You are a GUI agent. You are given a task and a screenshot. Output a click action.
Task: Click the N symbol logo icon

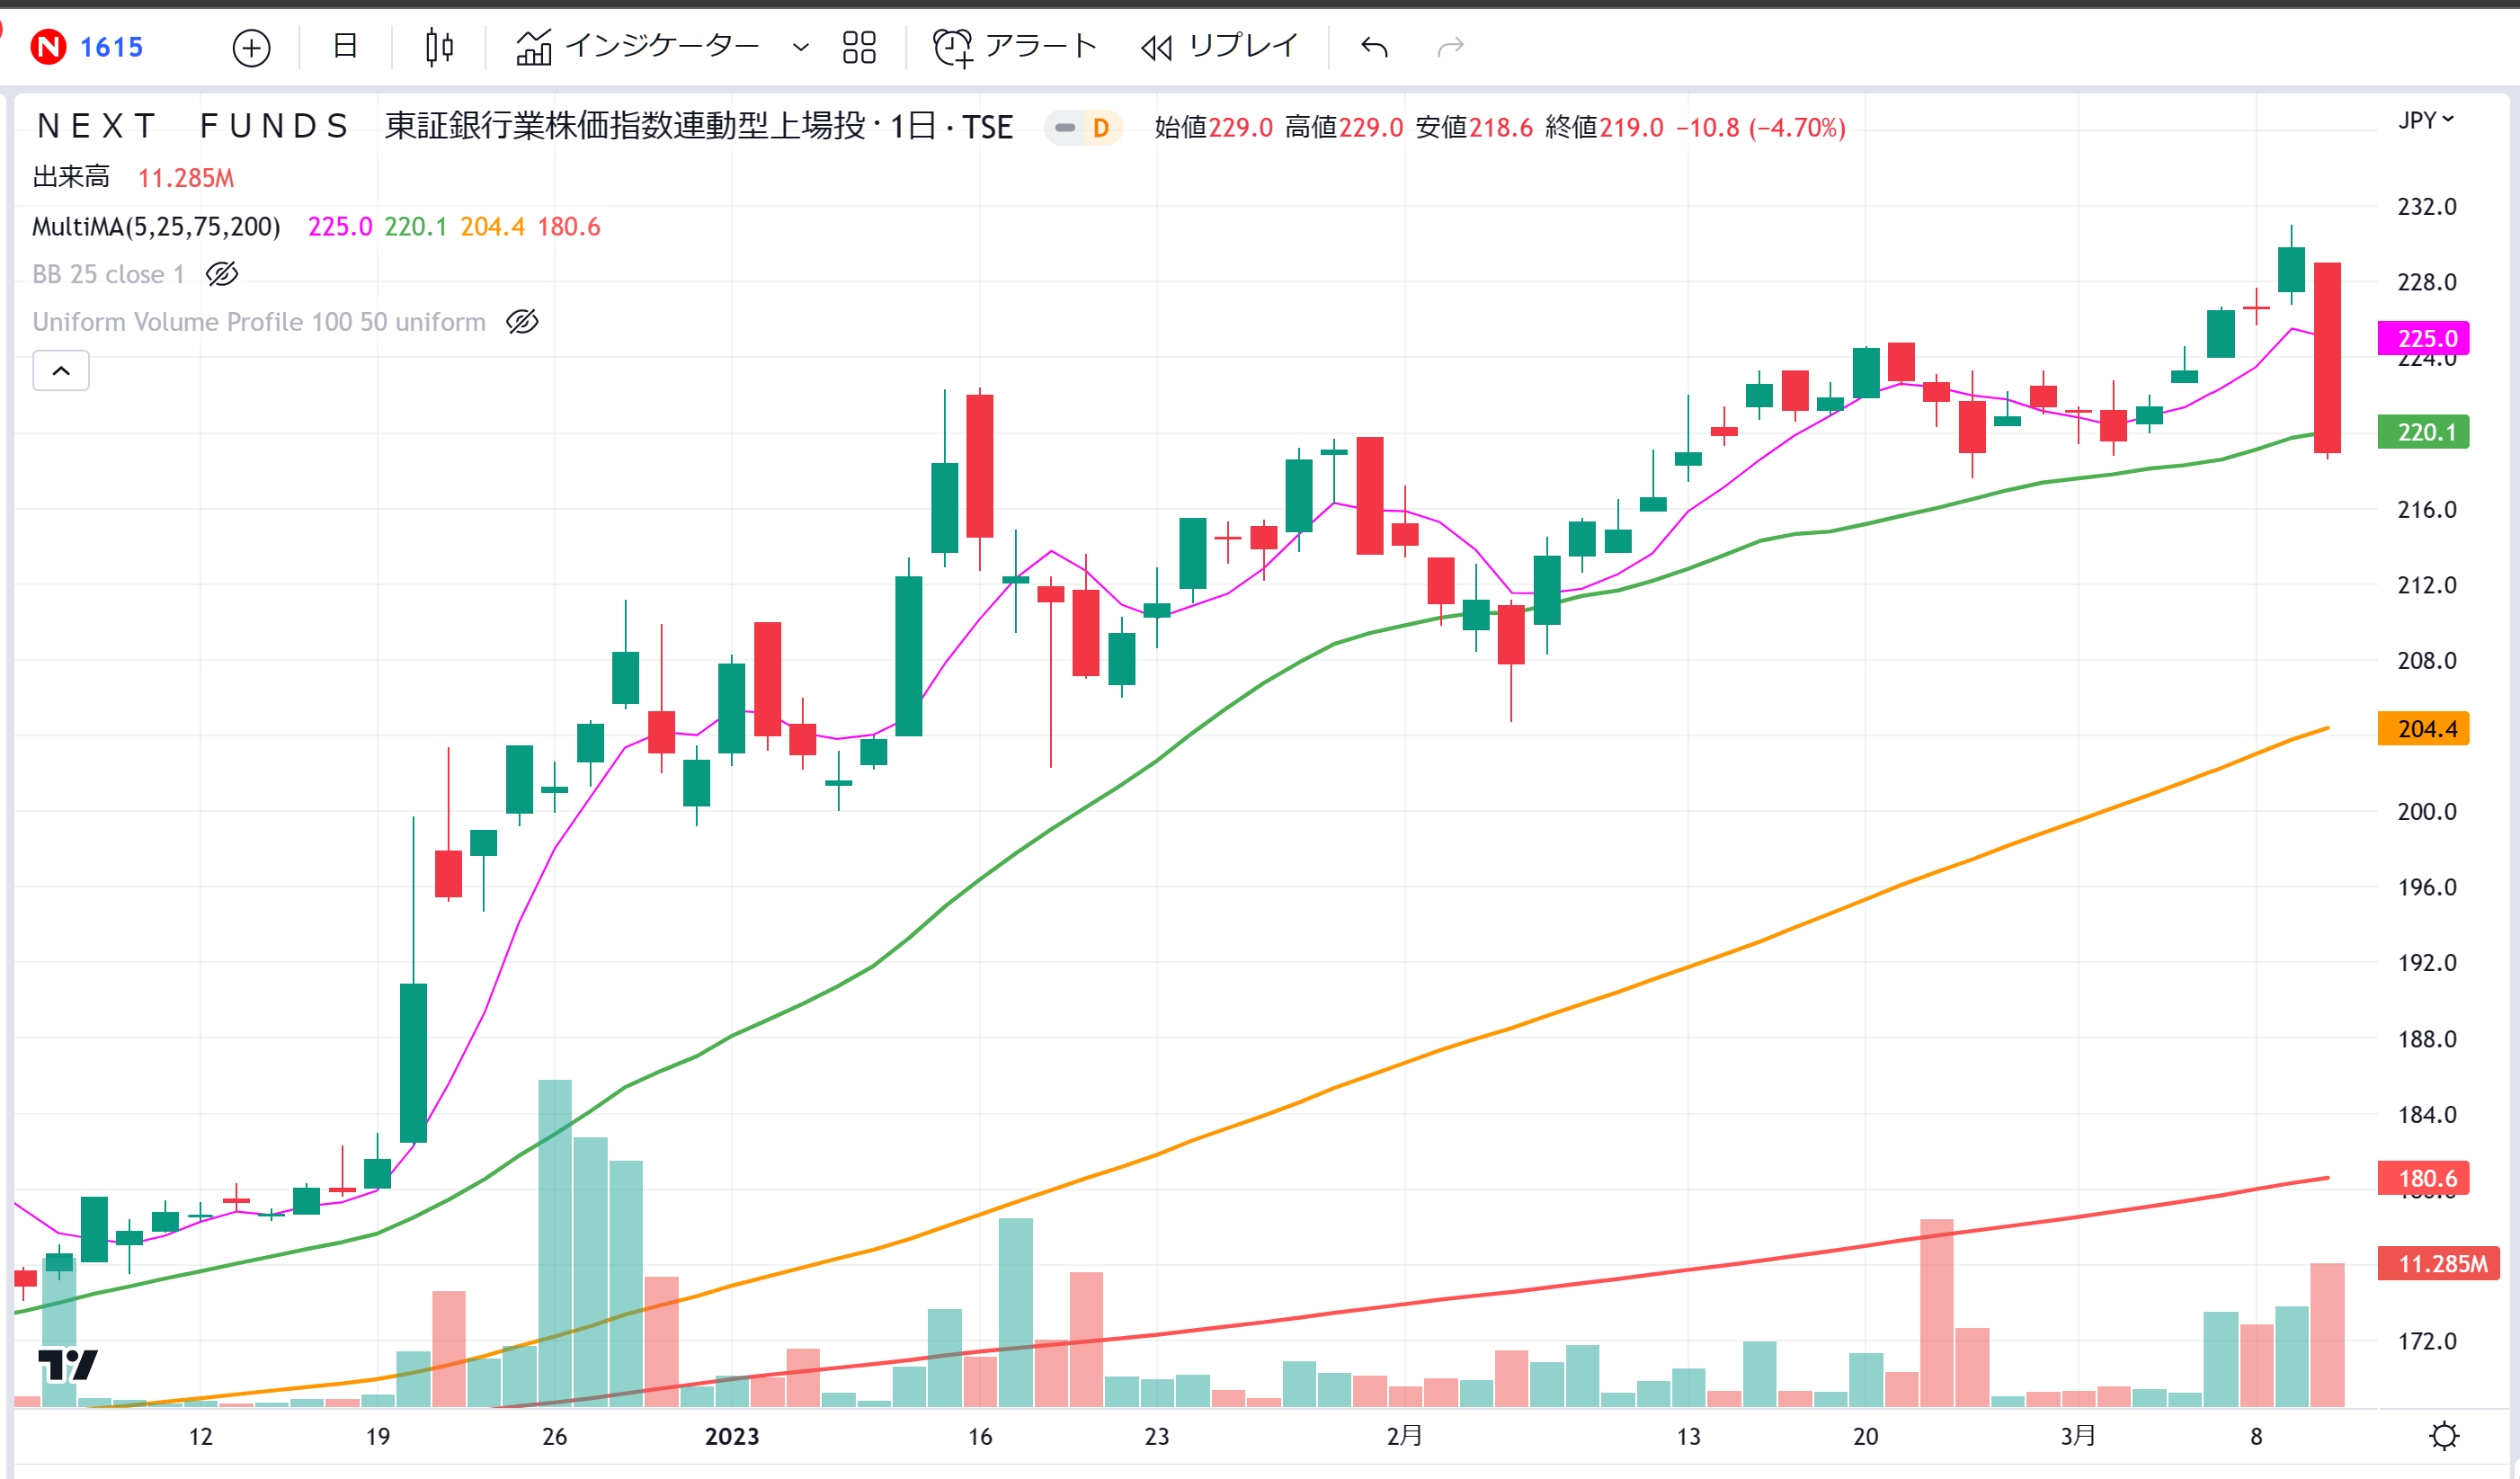tap(48, 47)
